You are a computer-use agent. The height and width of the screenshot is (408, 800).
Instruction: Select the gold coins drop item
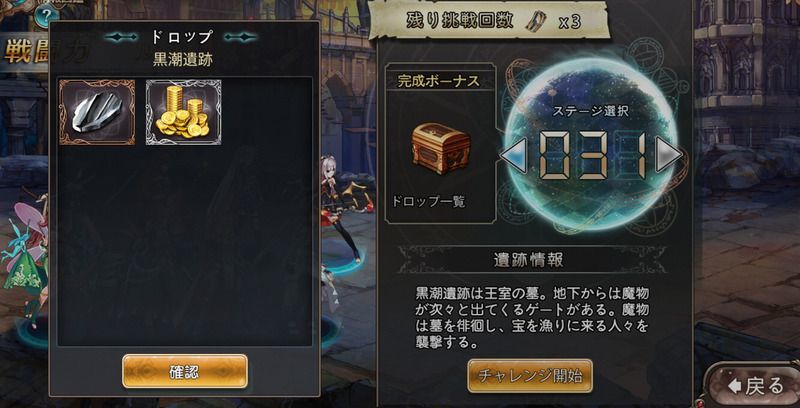coord(184,112)
